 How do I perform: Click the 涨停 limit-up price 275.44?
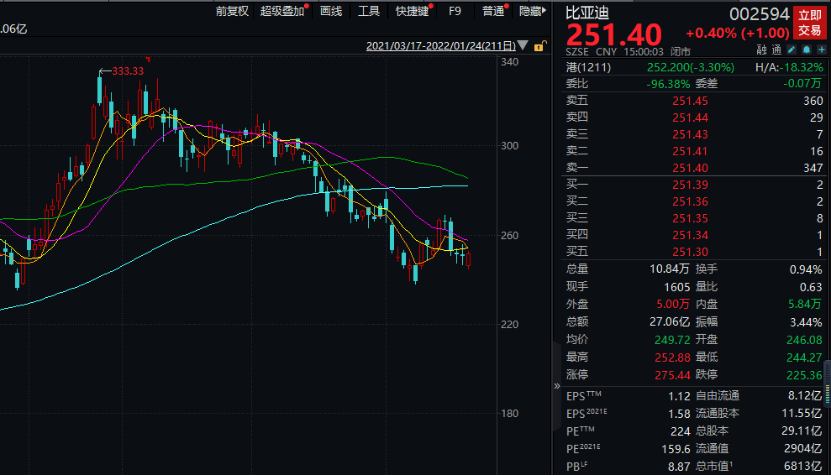(672, 375)
